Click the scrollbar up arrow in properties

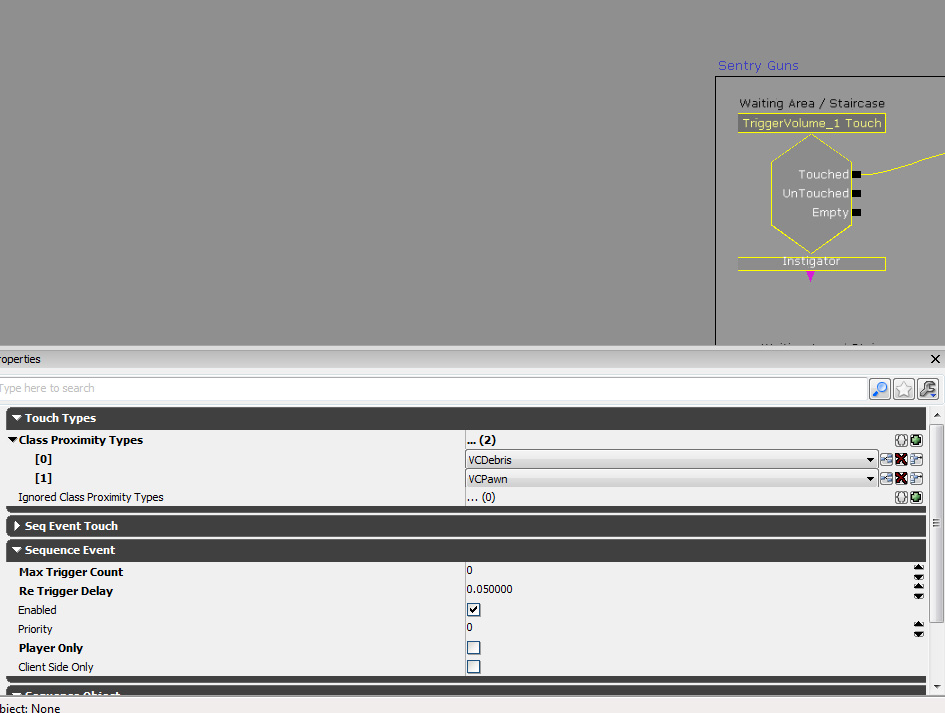[x=936, y=415]
